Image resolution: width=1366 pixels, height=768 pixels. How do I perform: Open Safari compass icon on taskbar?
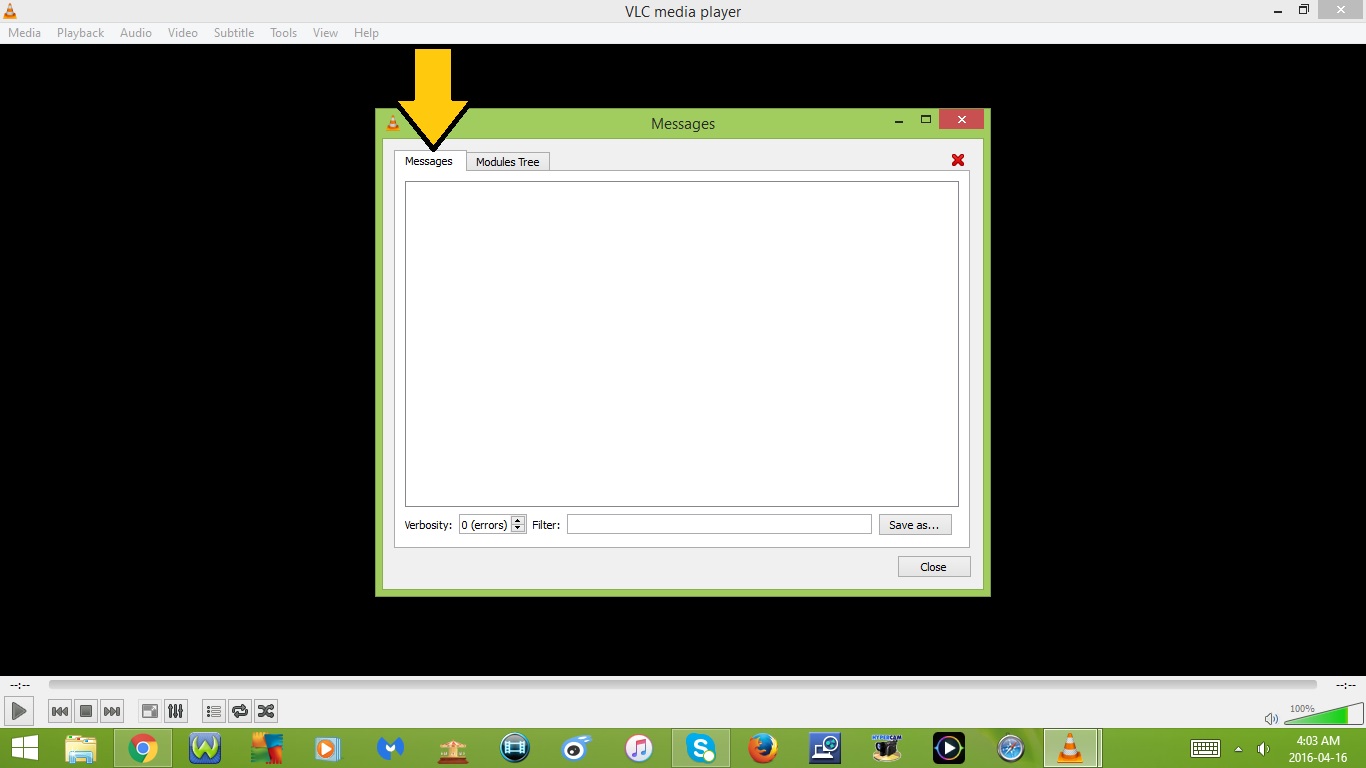click(x=1011, y=748)
